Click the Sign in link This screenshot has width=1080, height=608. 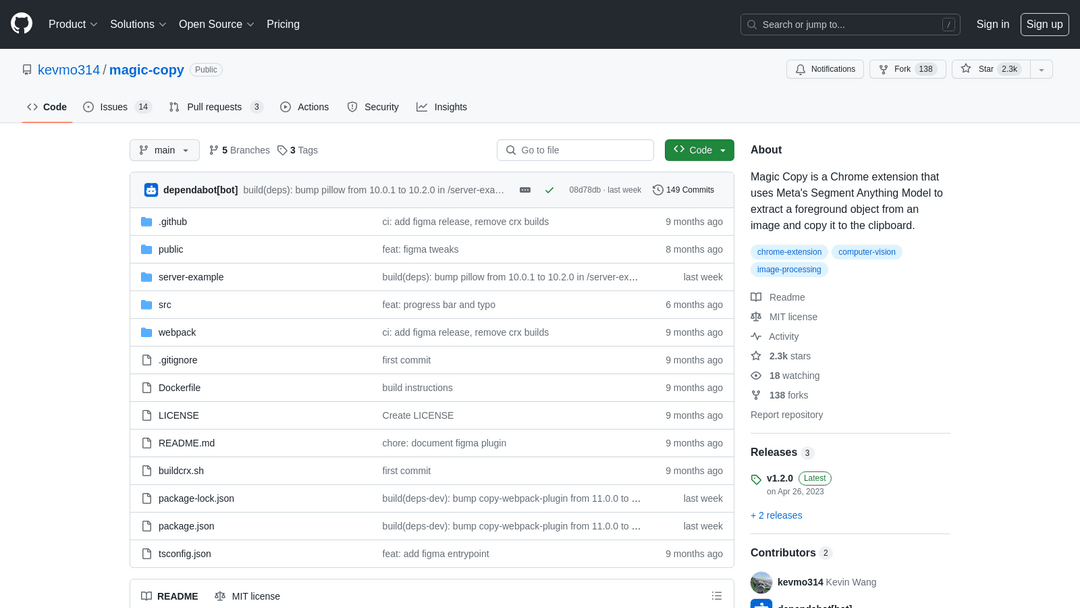993,24
